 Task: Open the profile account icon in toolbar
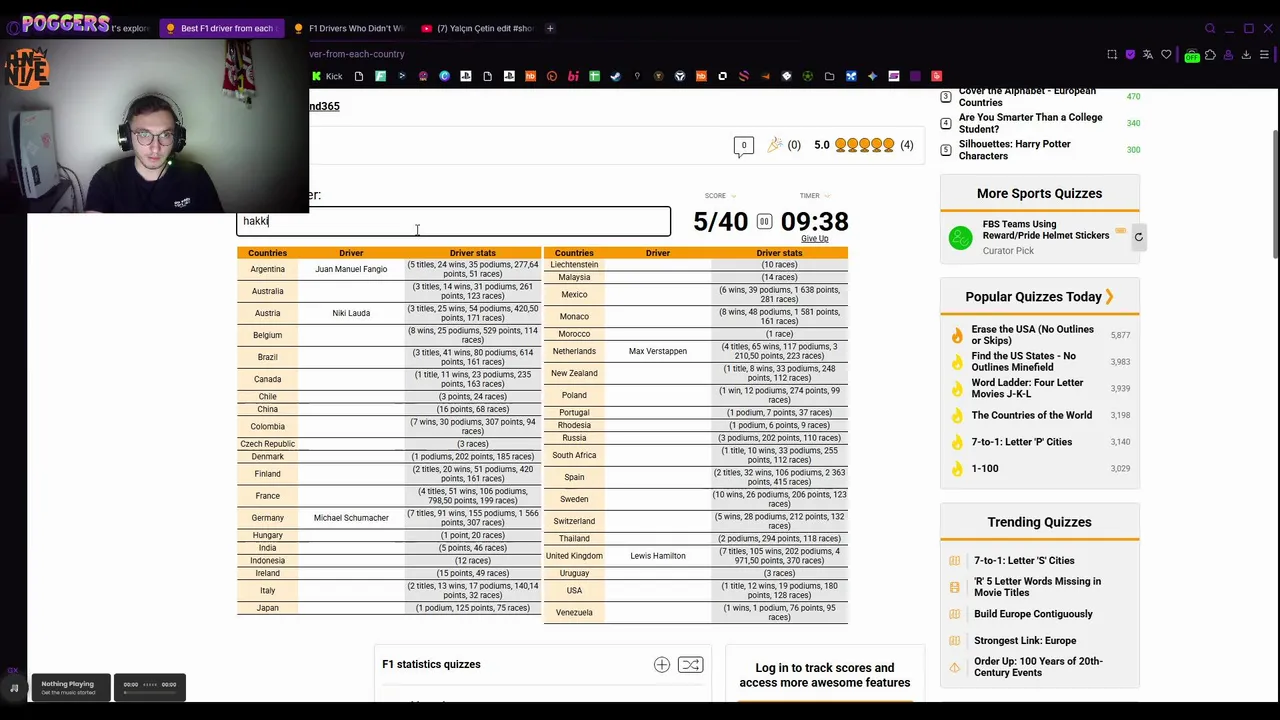[1228, 55]
